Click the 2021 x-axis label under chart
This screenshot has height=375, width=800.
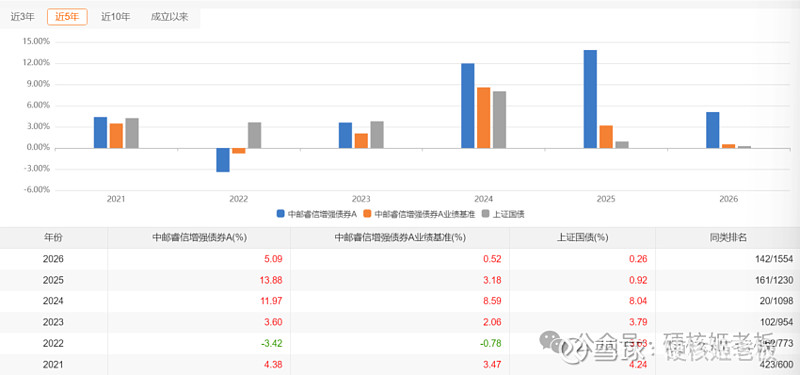116,199
